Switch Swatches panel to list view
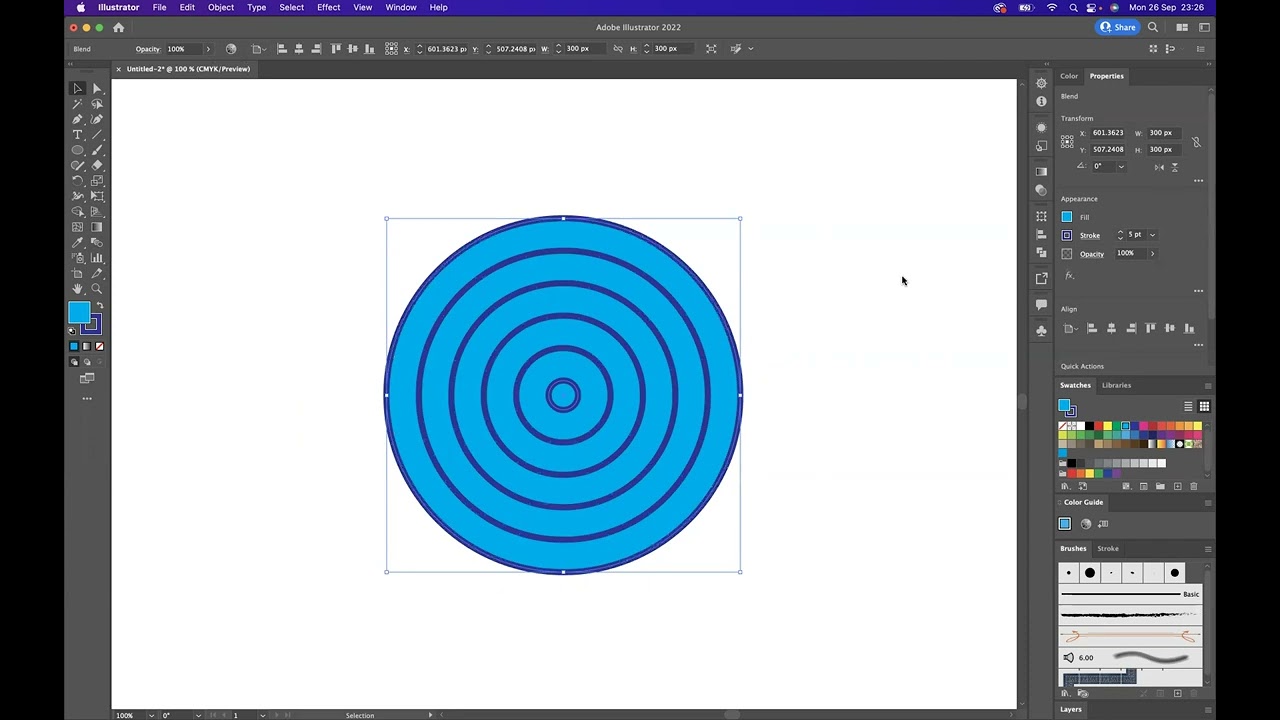The width and height of the screenshot is (1280, 720). (1188, 406)
